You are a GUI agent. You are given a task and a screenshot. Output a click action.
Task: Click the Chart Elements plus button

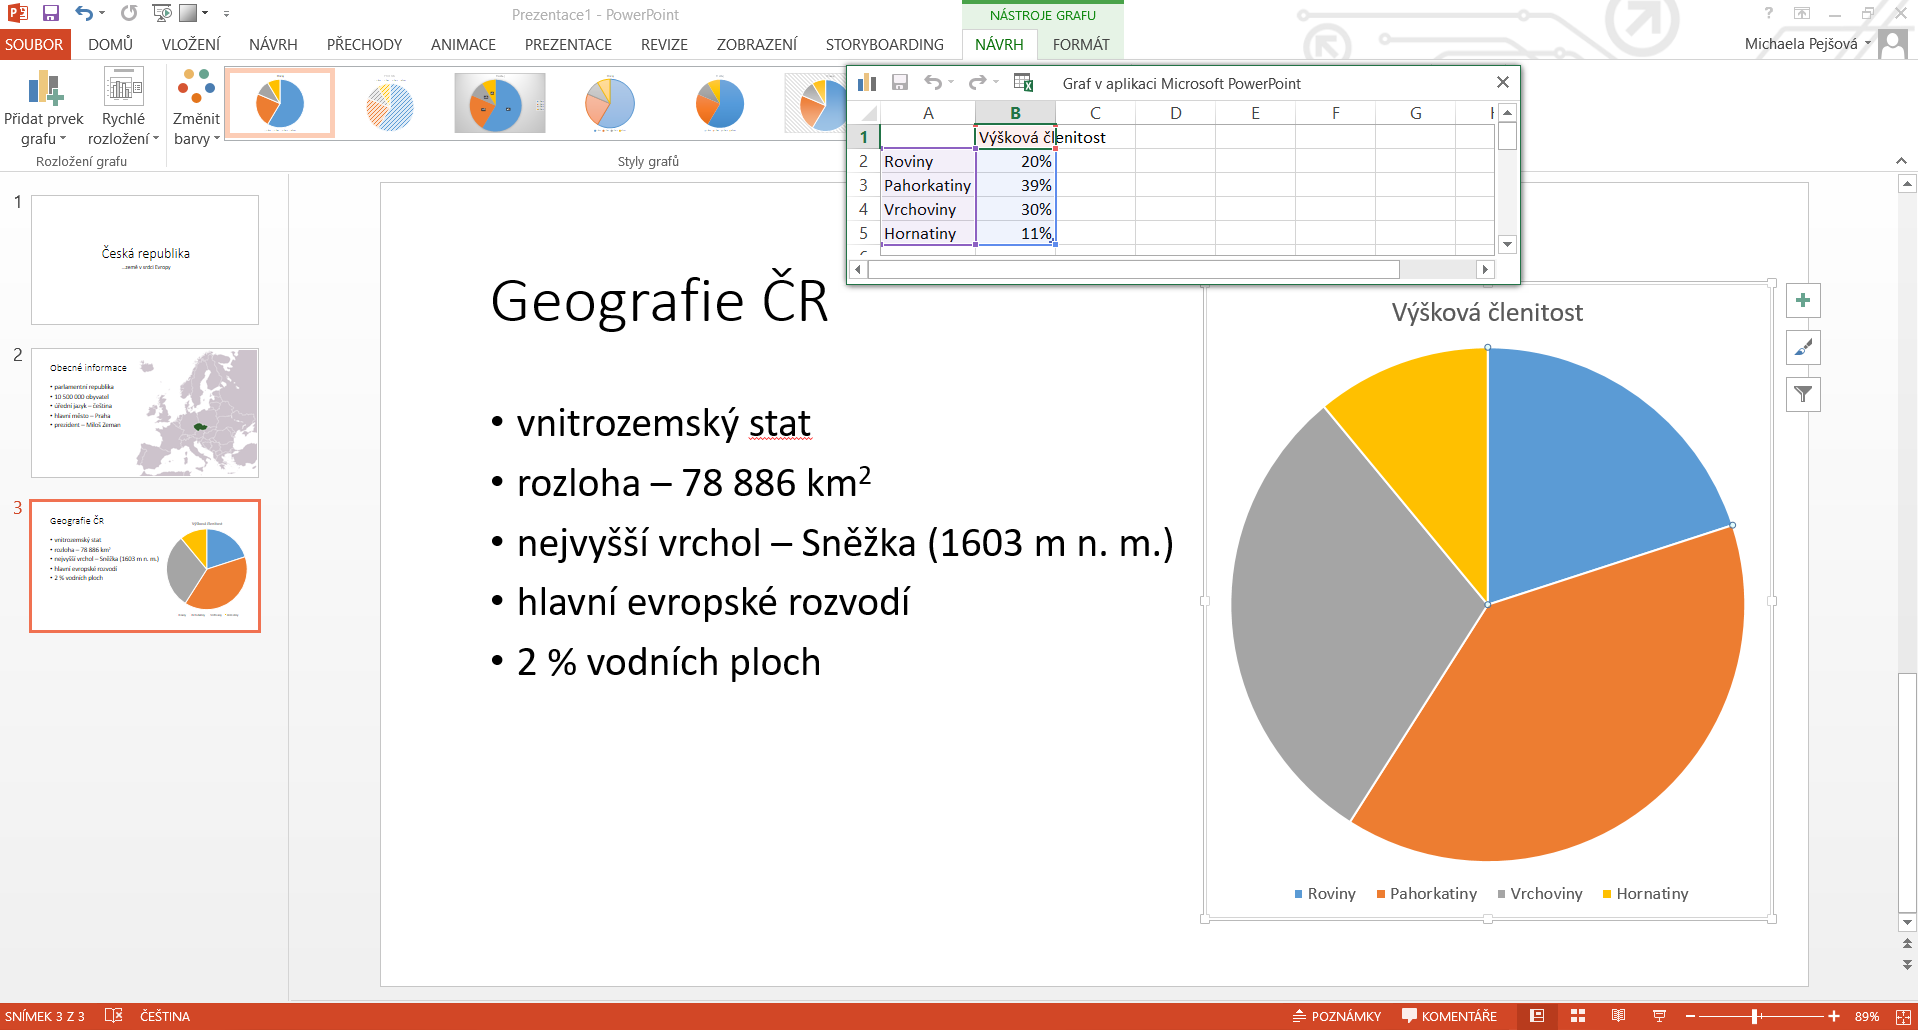click(x=1802, y=301)
